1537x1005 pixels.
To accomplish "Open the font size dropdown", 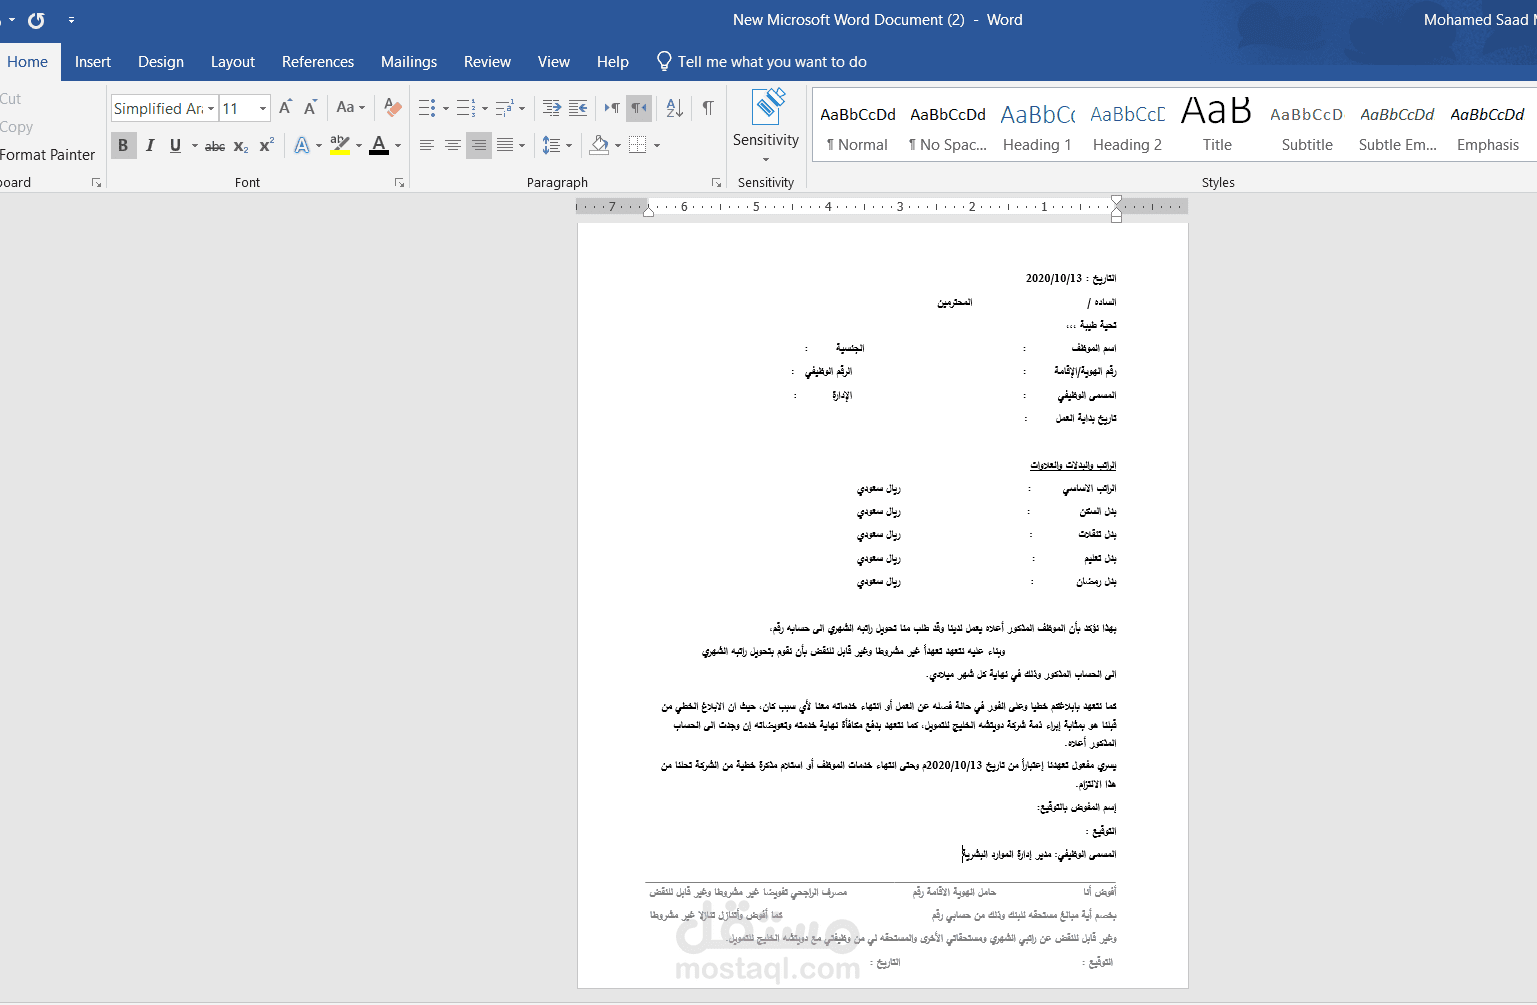I will (260, 107).
